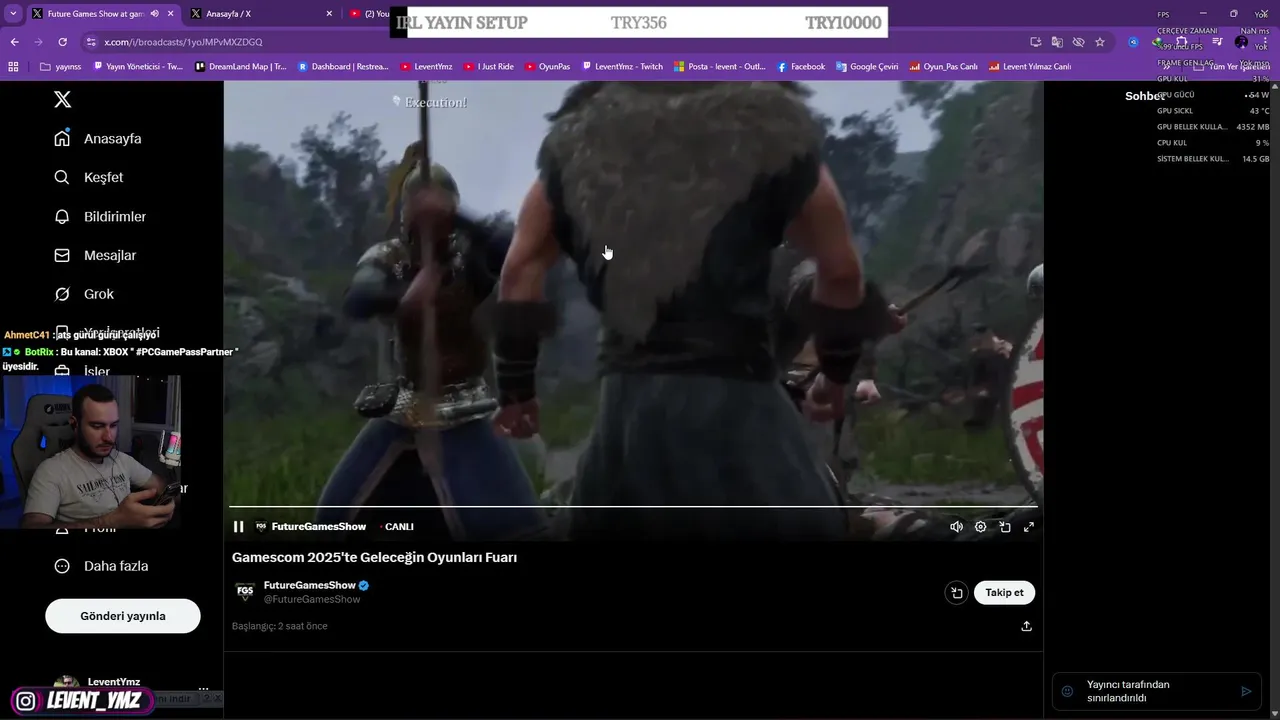
Task: Click the share upload icon
Action: click(x=1026, y=626)
